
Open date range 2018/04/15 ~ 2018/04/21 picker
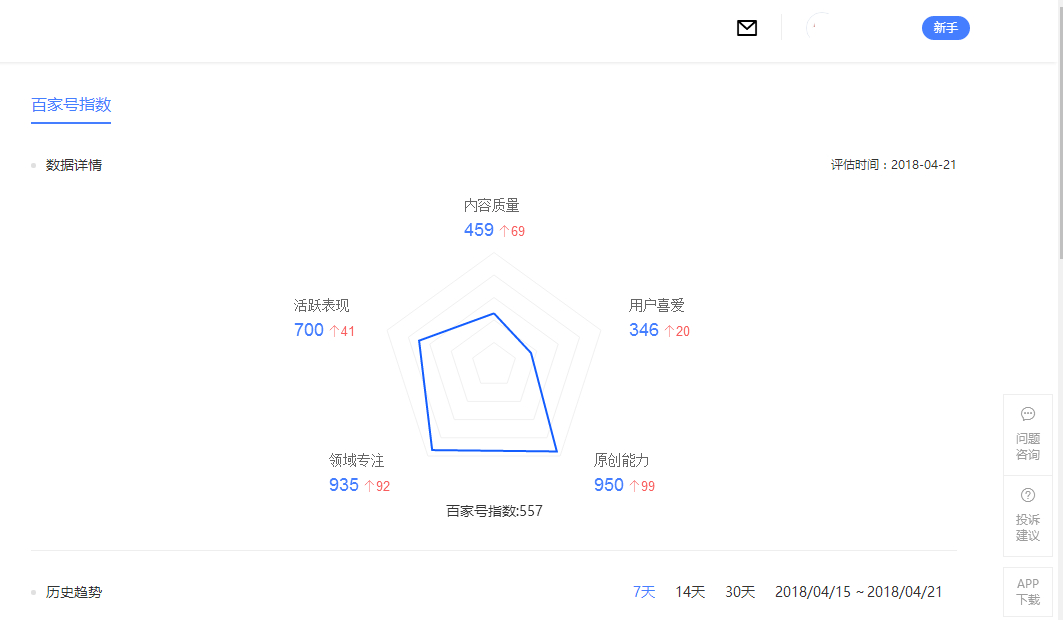858,592
